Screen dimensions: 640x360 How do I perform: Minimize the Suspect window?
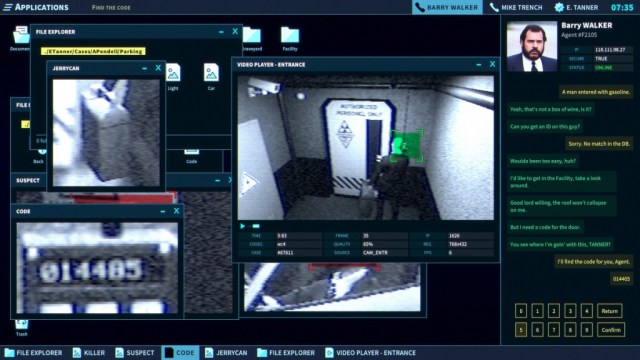pos(218,180)
